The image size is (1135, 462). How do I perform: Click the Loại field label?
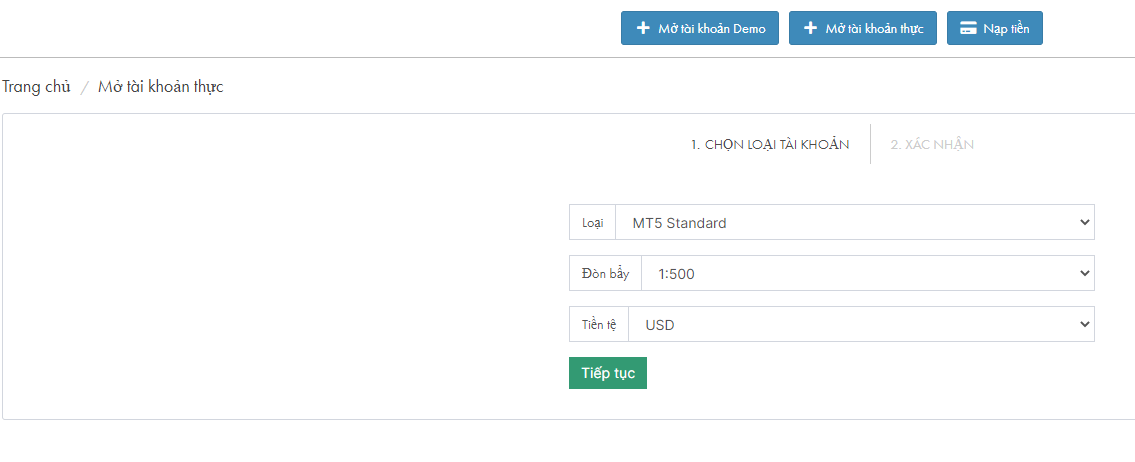(592, 222)
